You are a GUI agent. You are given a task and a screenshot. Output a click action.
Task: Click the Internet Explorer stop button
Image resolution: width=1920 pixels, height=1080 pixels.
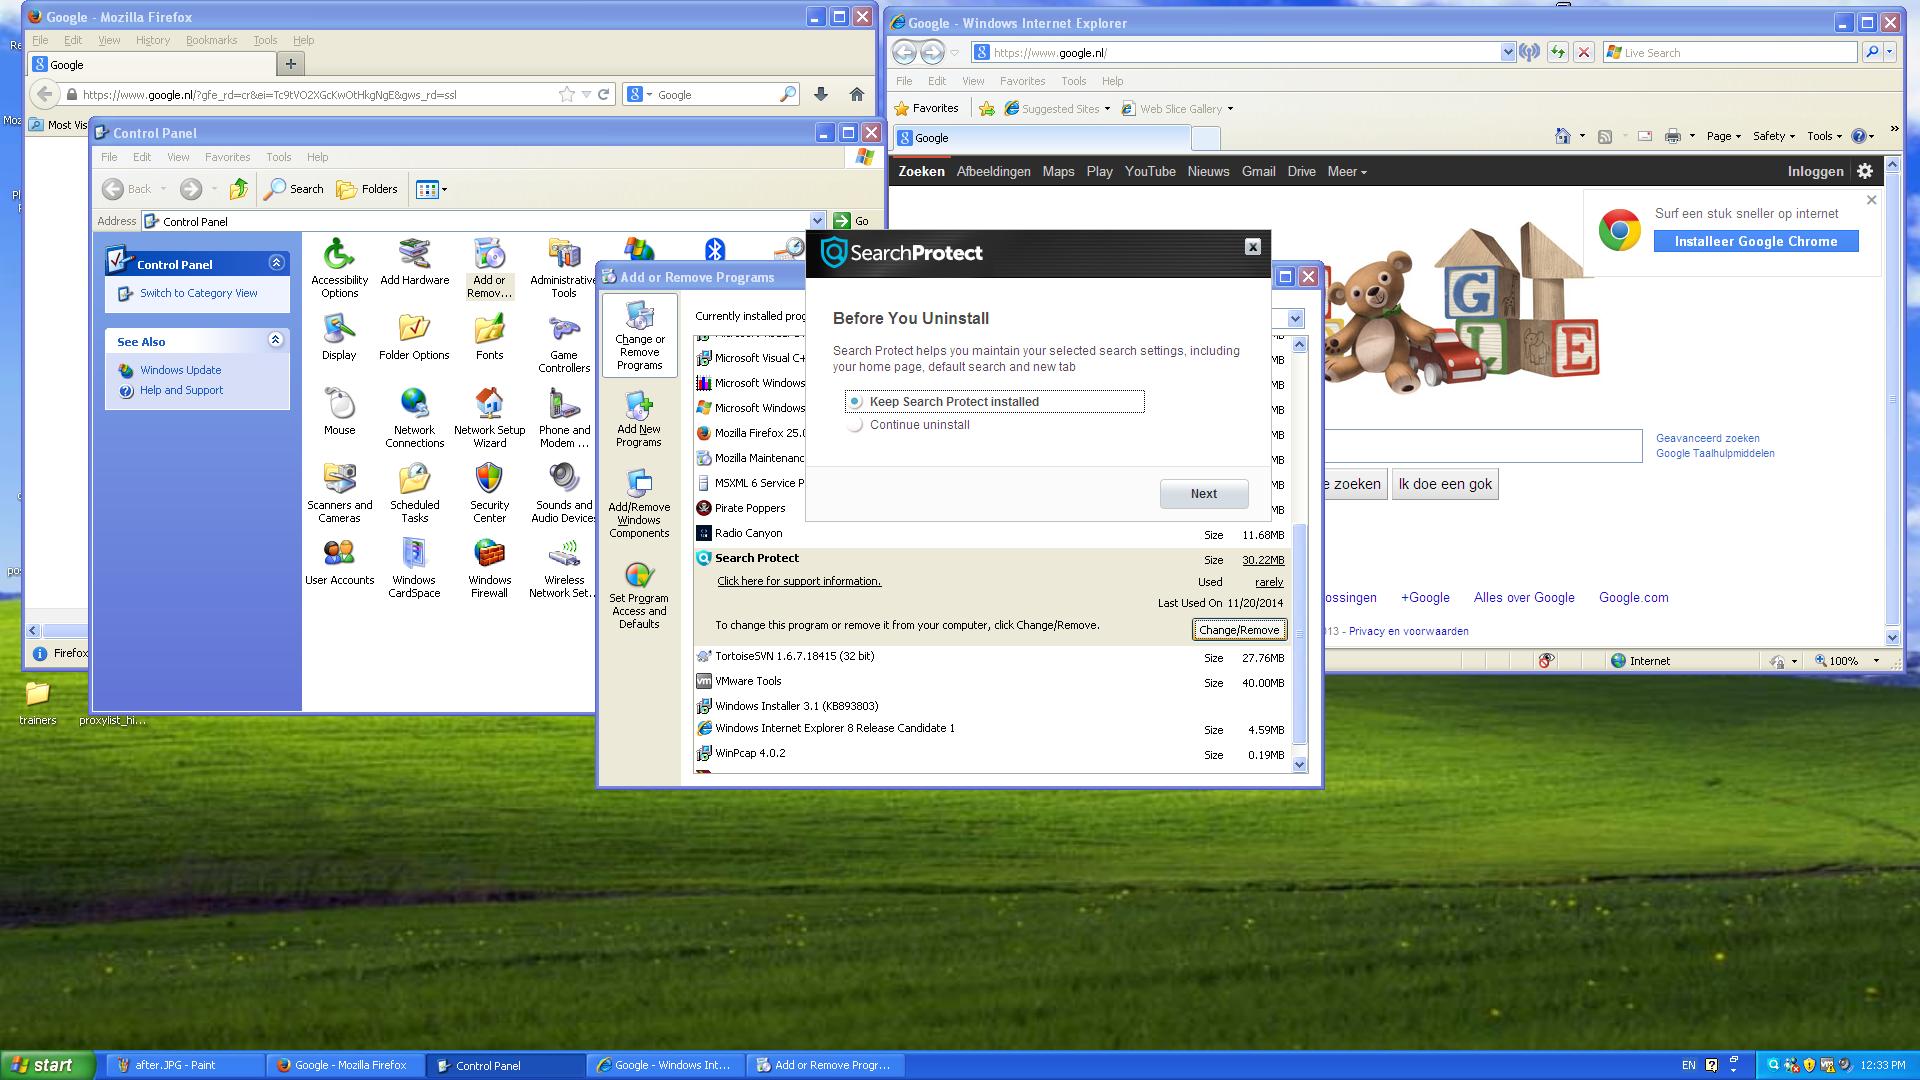(x=1584, y=53)
